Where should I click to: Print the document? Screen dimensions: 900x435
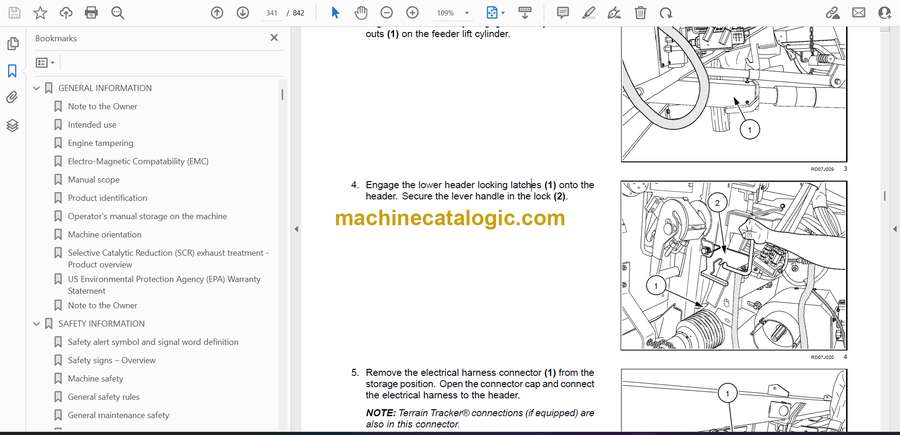click(91, 13)
